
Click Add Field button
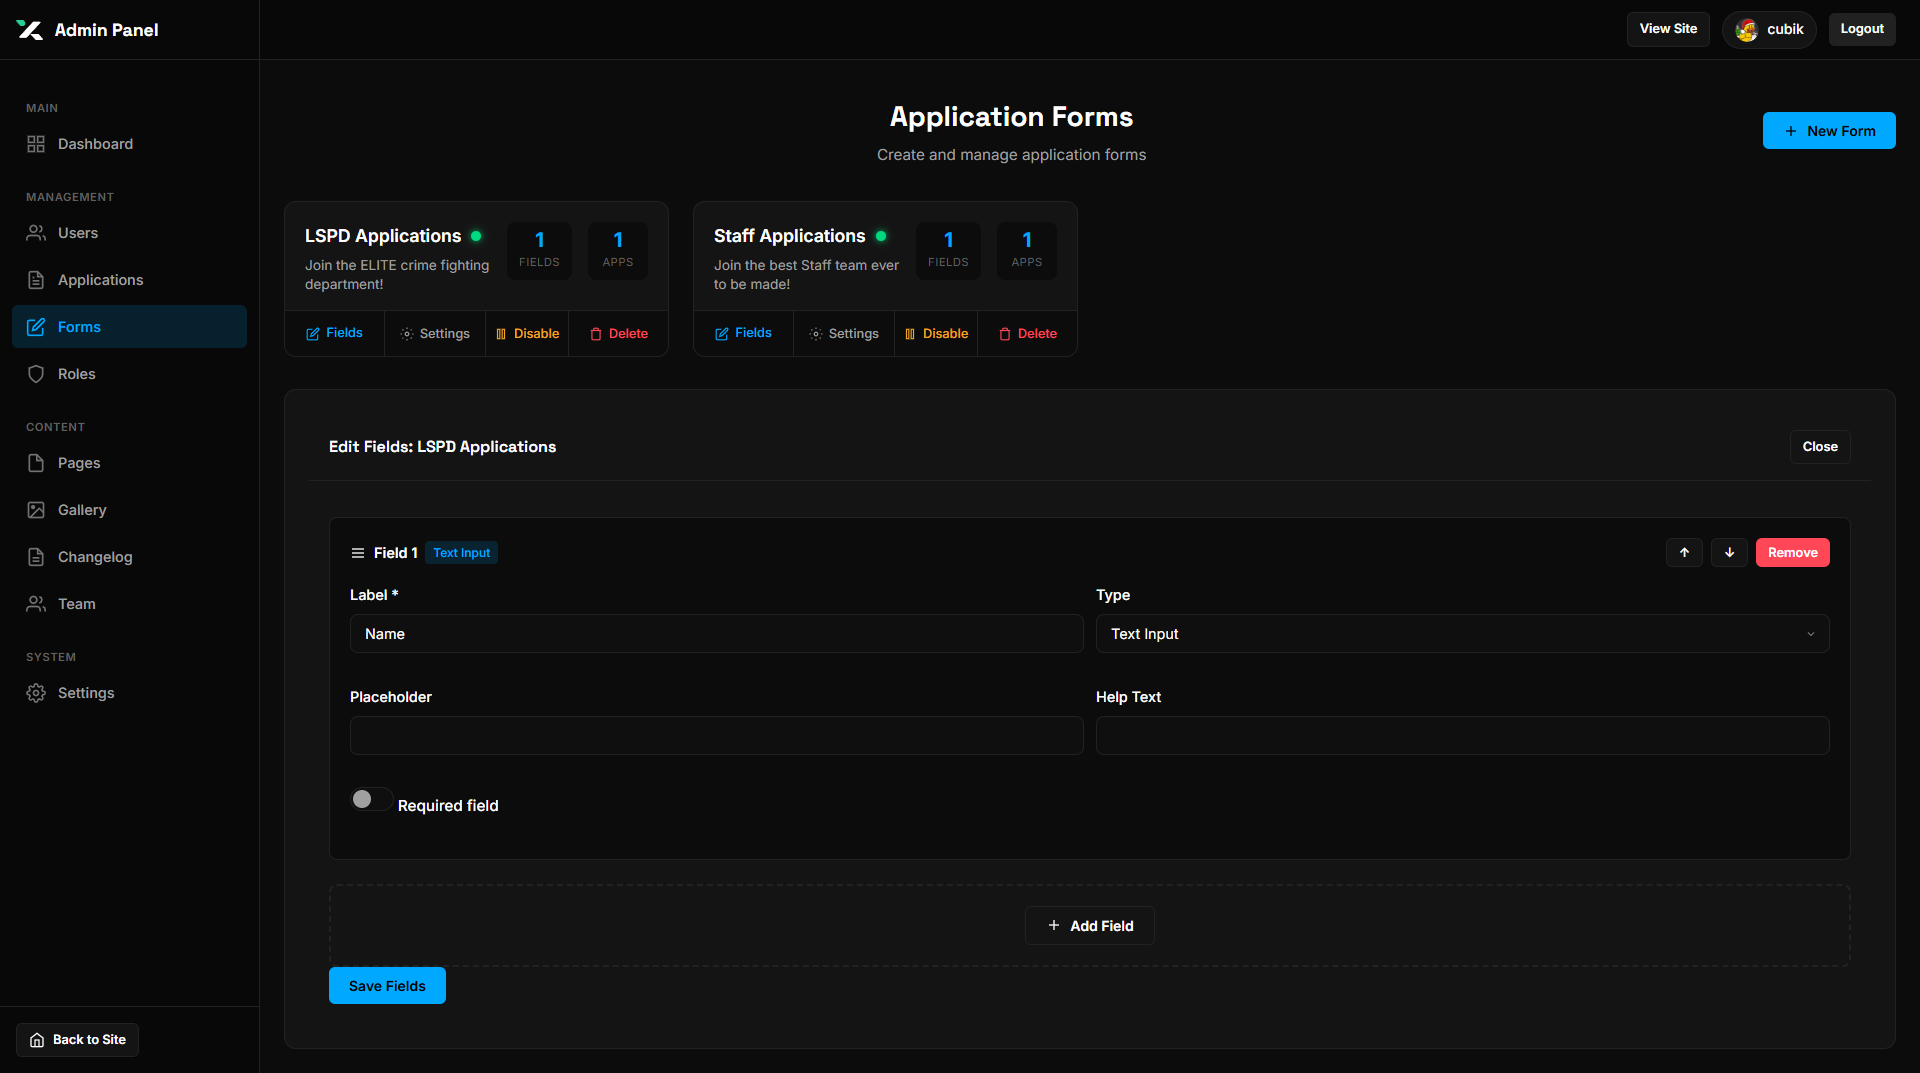point(1090,926)
